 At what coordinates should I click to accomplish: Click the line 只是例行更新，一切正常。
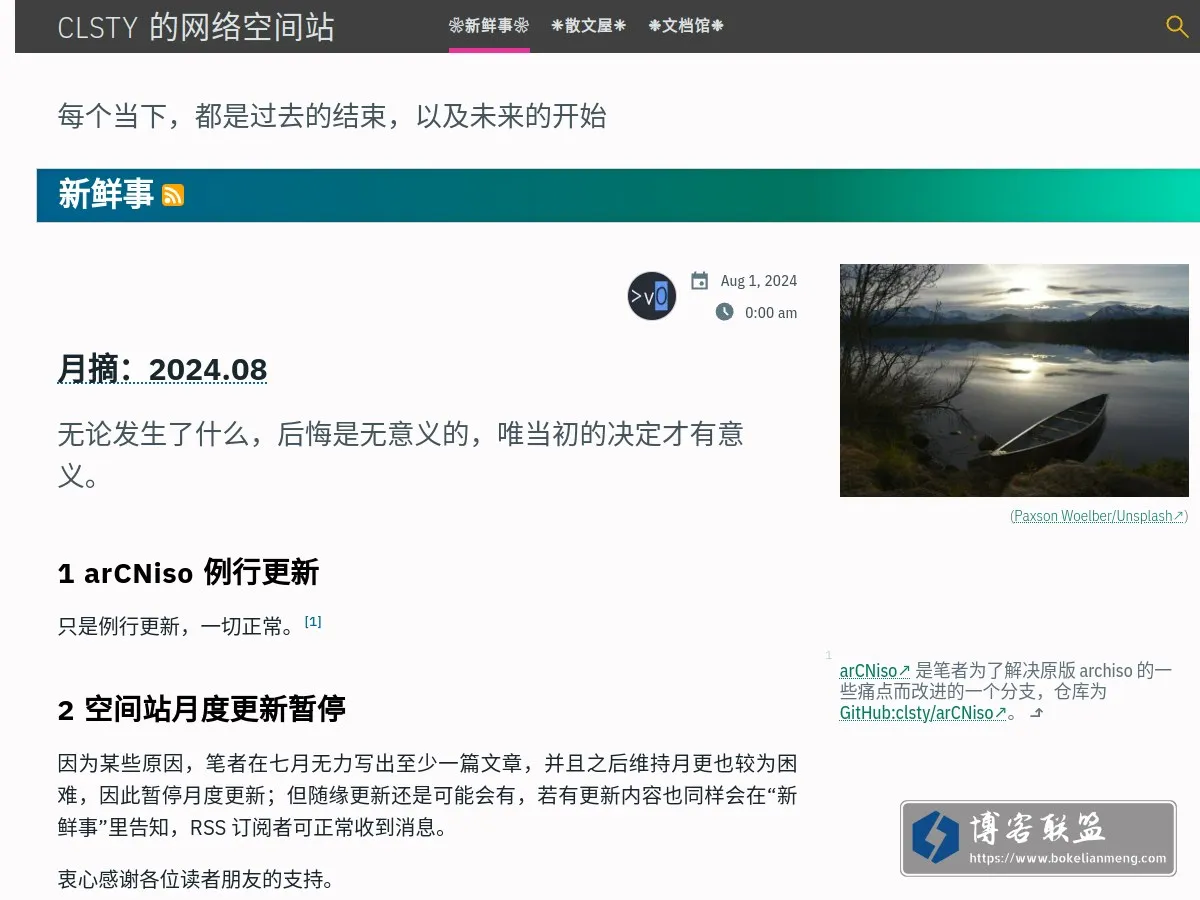178,627
